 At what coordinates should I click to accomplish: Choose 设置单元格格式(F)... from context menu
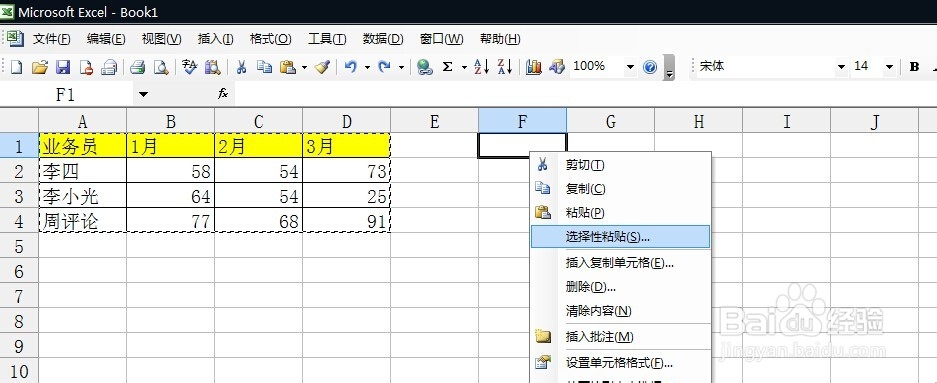click(x=620, y=363)
